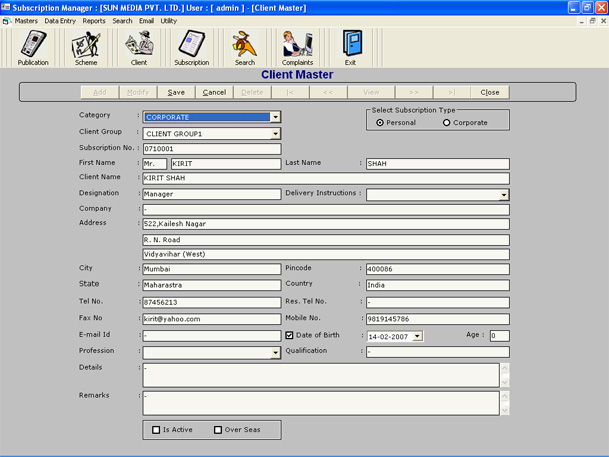Click the State field showing Maharastra
The height and width of the screenshot is (457, 609).
[x=212, y=285]
